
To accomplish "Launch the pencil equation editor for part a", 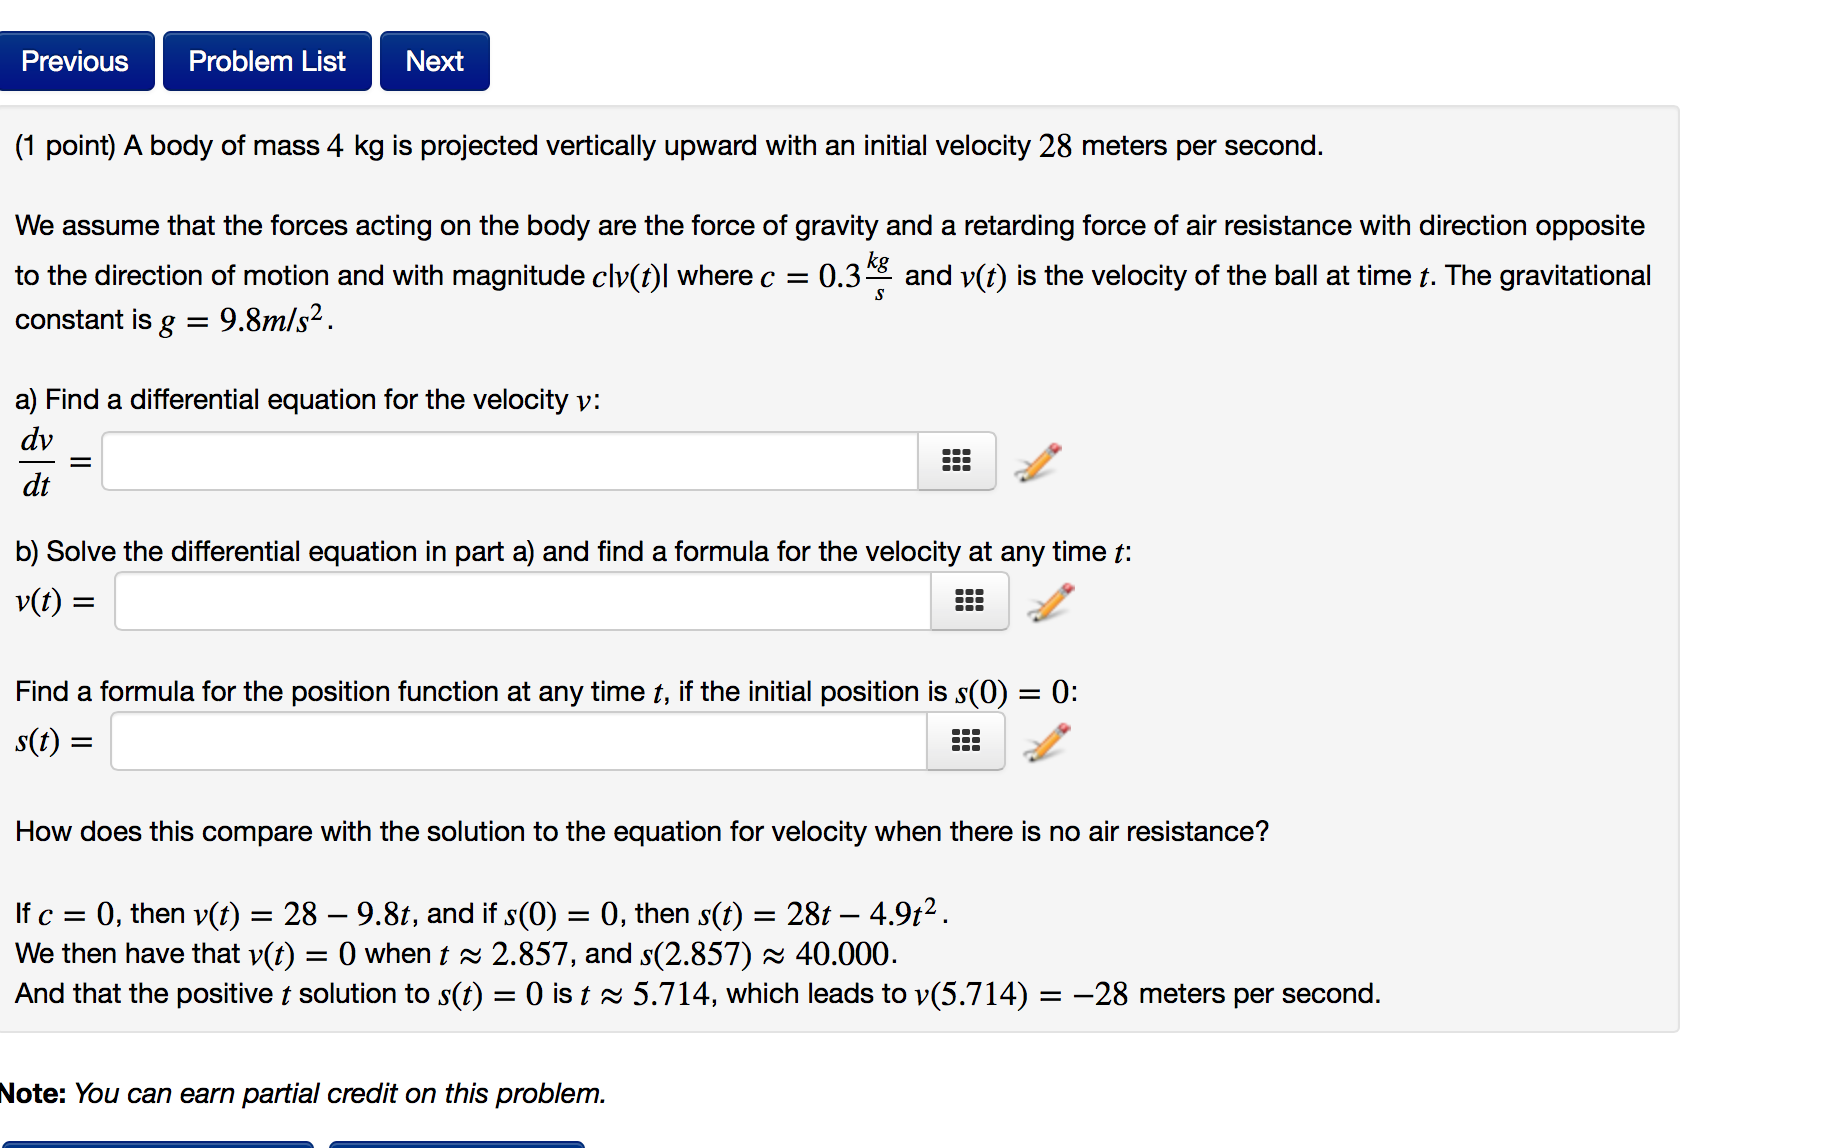I will (1039, 460).
